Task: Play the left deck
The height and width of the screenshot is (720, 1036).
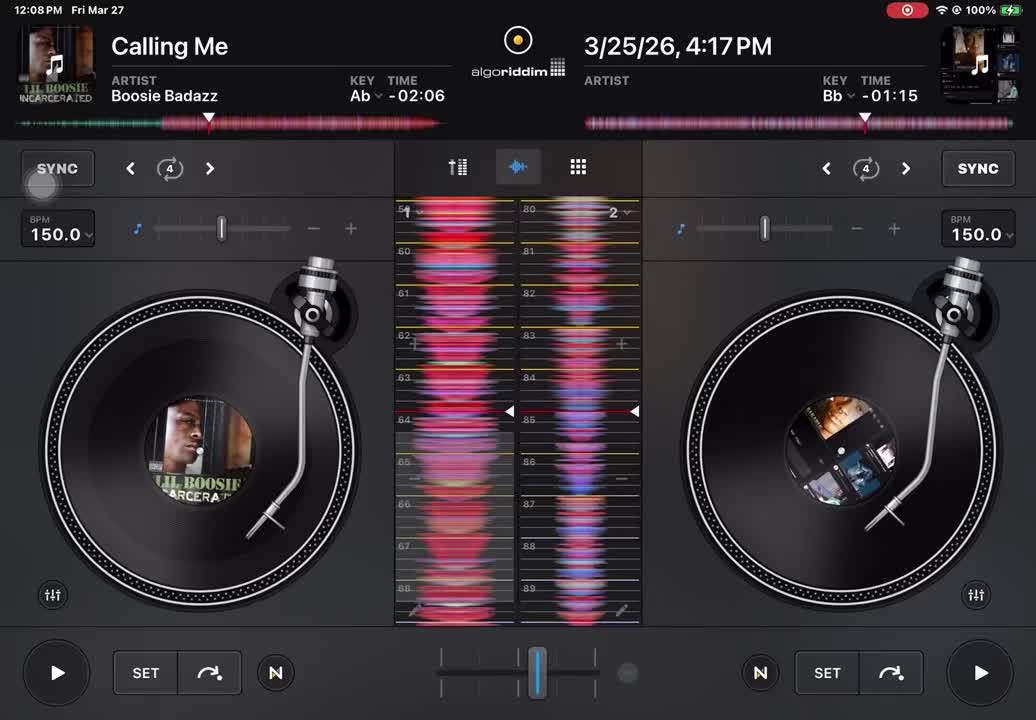Action: pos(57,672)
